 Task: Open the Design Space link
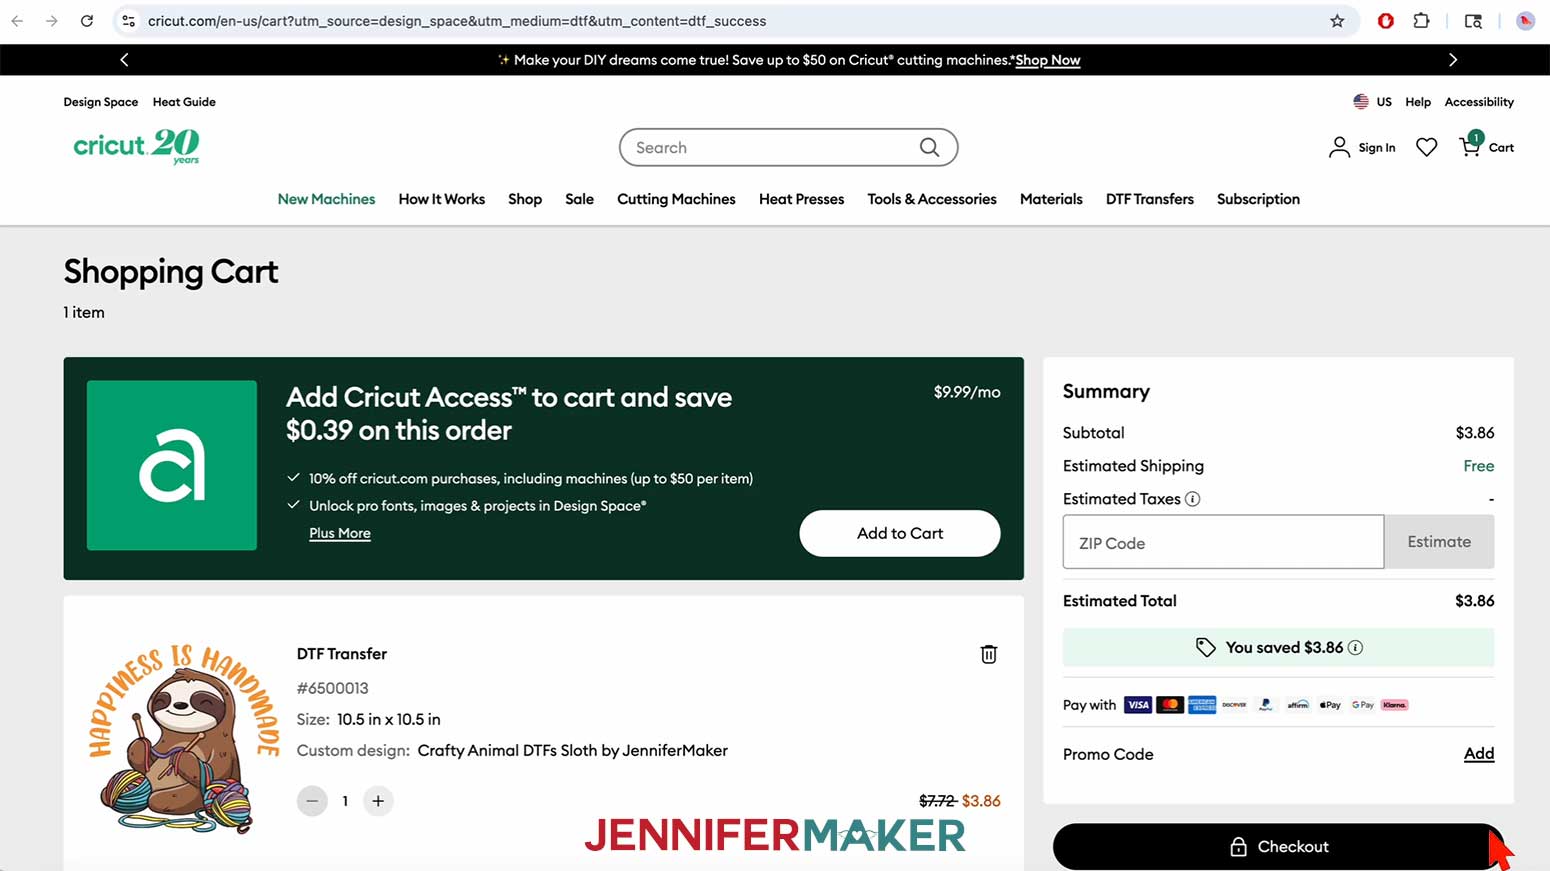click(x=101, y=102)
